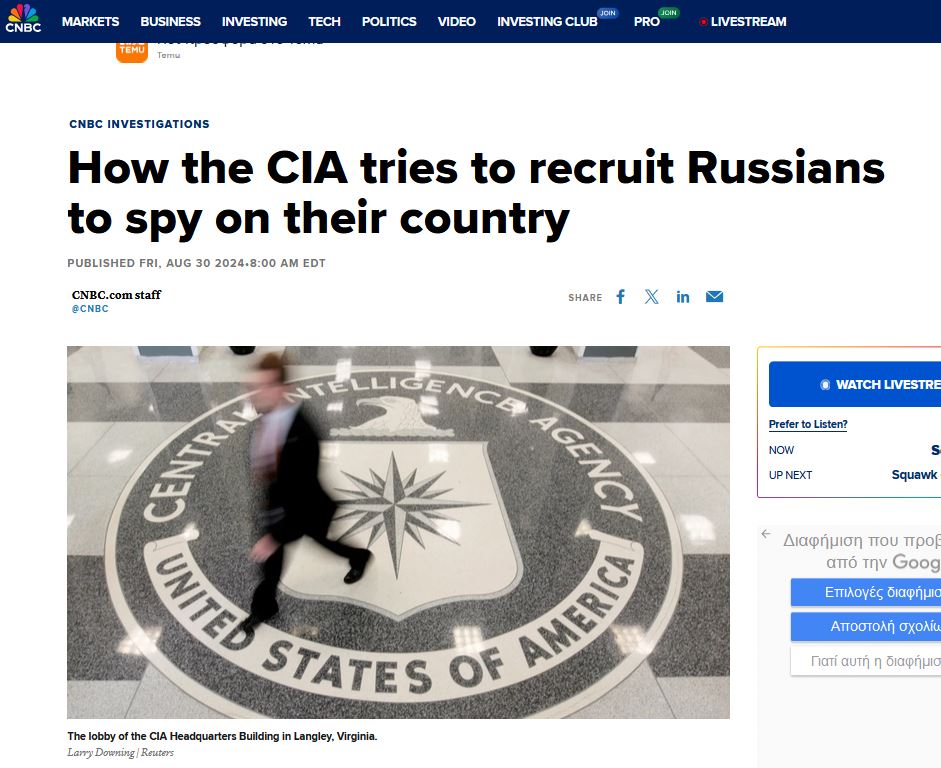The image size is (941, 768).
Task: Open CNBC Investigations section link
Action: [x=139, y=124]
